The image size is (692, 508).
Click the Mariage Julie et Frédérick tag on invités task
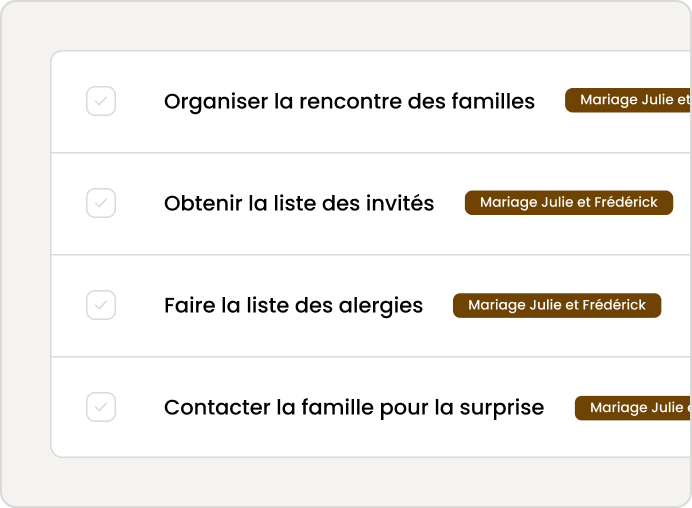(568, 203)
